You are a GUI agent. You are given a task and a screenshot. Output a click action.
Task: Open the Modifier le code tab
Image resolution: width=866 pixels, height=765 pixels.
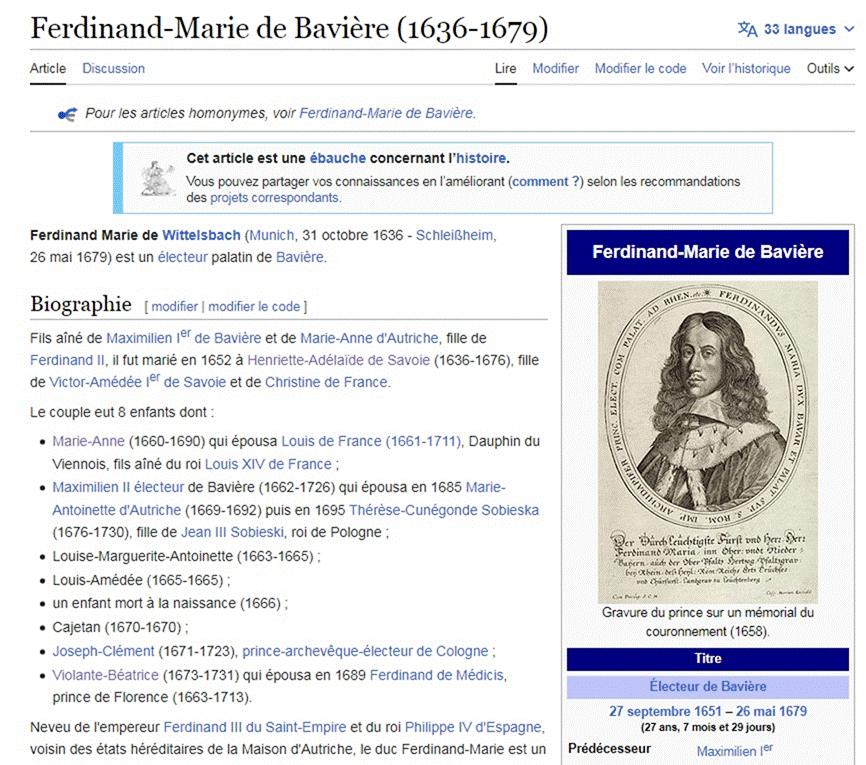(x=640, y=68)
